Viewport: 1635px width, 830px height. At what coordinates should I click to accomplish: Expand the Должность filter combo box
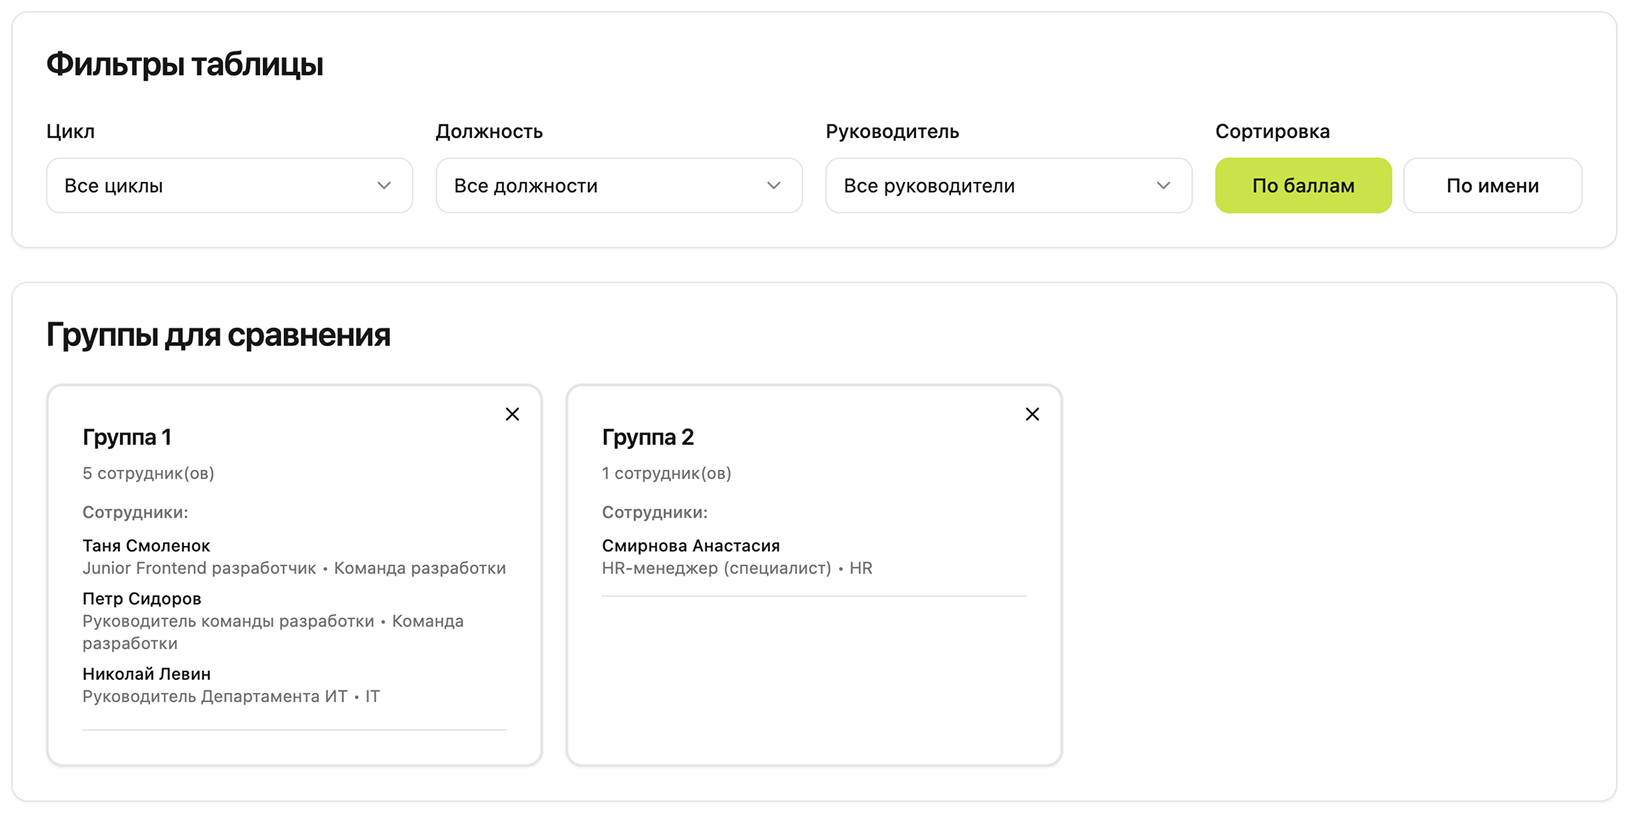pyautogui.click(x=618, y=186)
